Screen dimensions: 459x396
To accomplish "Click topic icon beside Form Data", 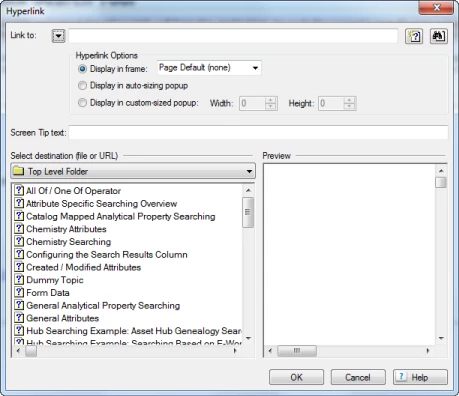I will point(19,292).
